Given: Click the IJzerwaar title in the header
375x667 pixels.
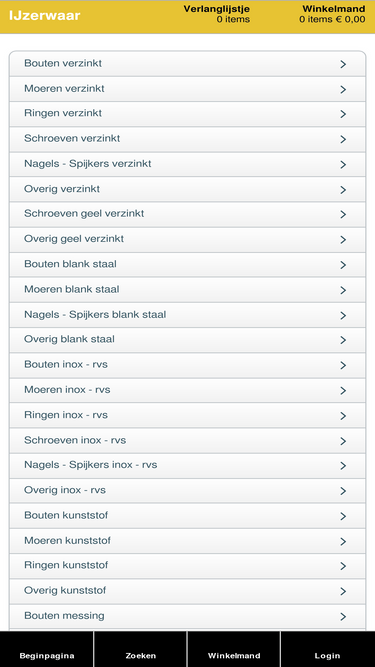Looking at the screenshot, I should tap(45, 16).
